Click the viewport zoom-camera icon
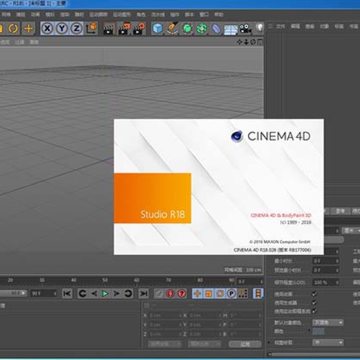The width and height of the screenshot is (360, 360). click(x=246, y=42)
